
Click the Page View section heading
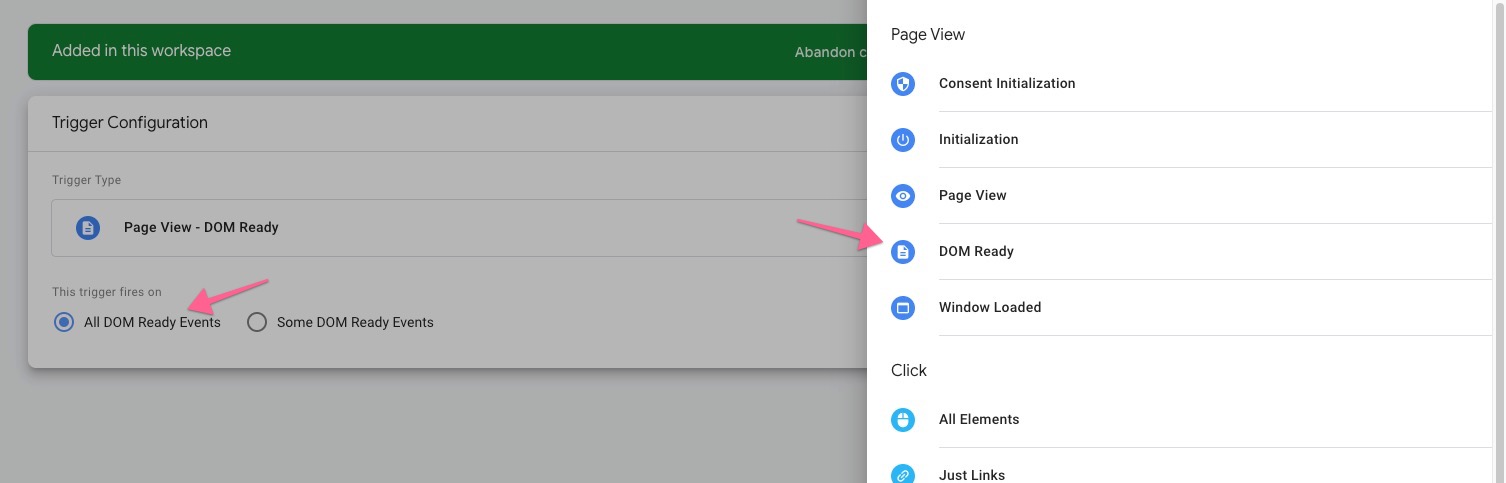click(x=928, y=35)
